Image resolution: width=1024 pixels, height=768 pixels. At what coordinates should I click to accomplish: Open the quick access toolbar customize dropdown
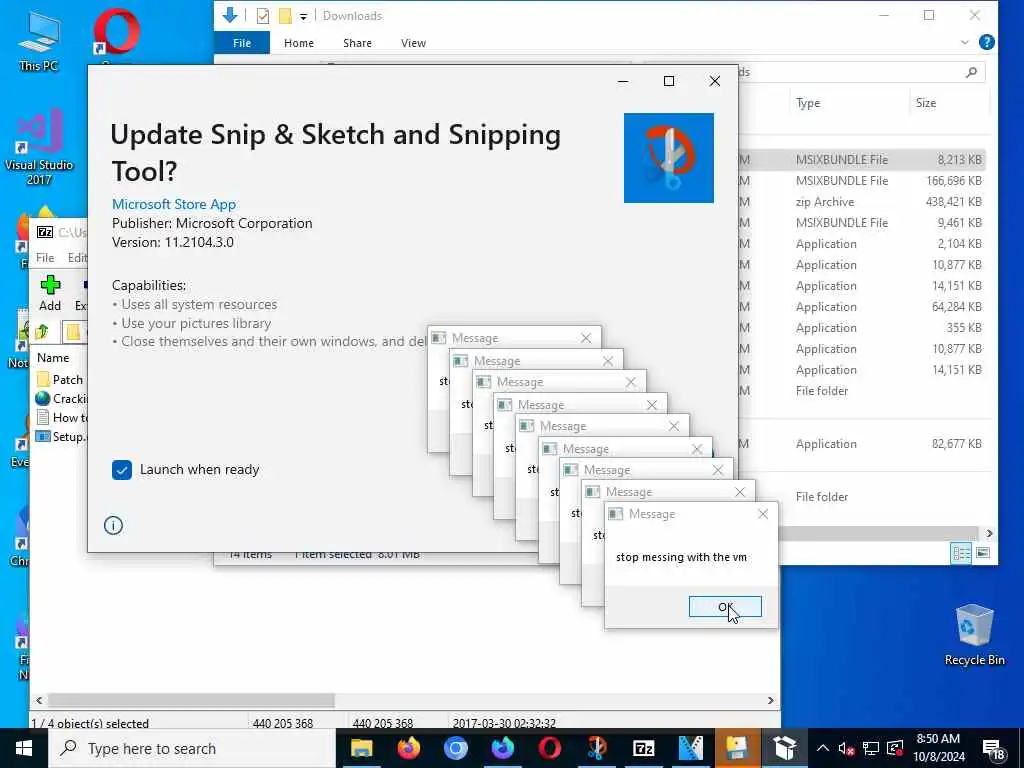point(304,17)
